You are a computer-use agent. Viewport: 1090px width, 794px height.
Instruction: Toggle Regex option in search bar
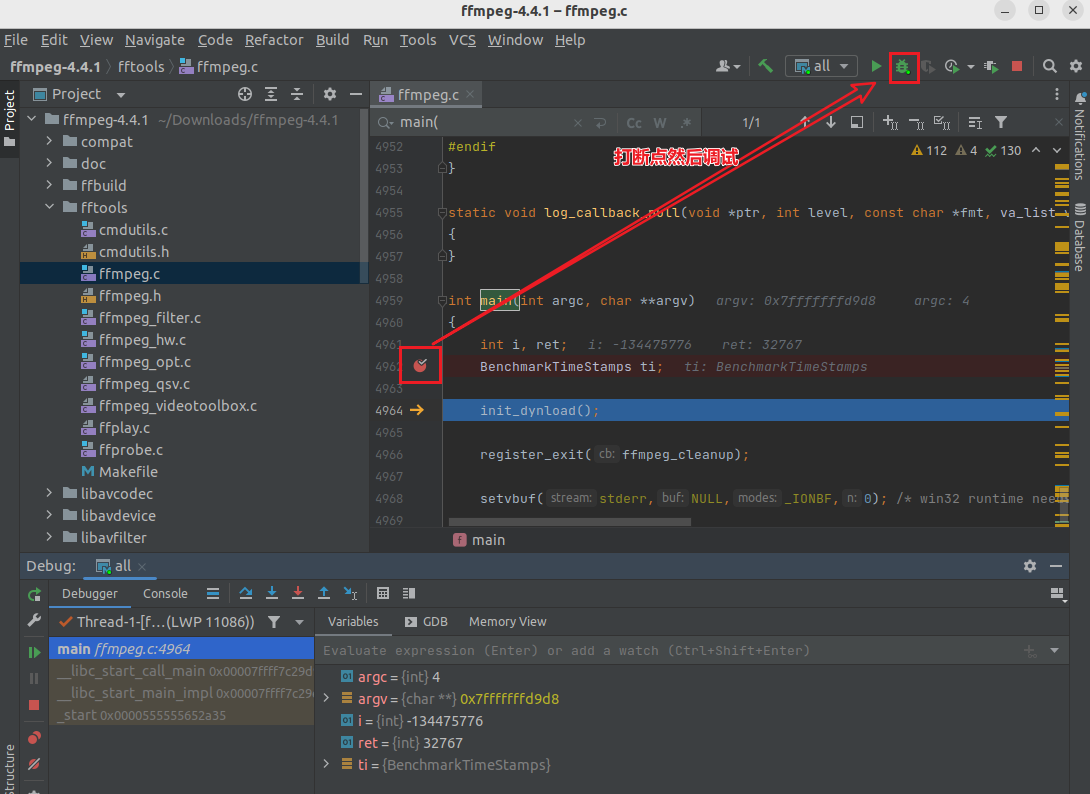686,123
